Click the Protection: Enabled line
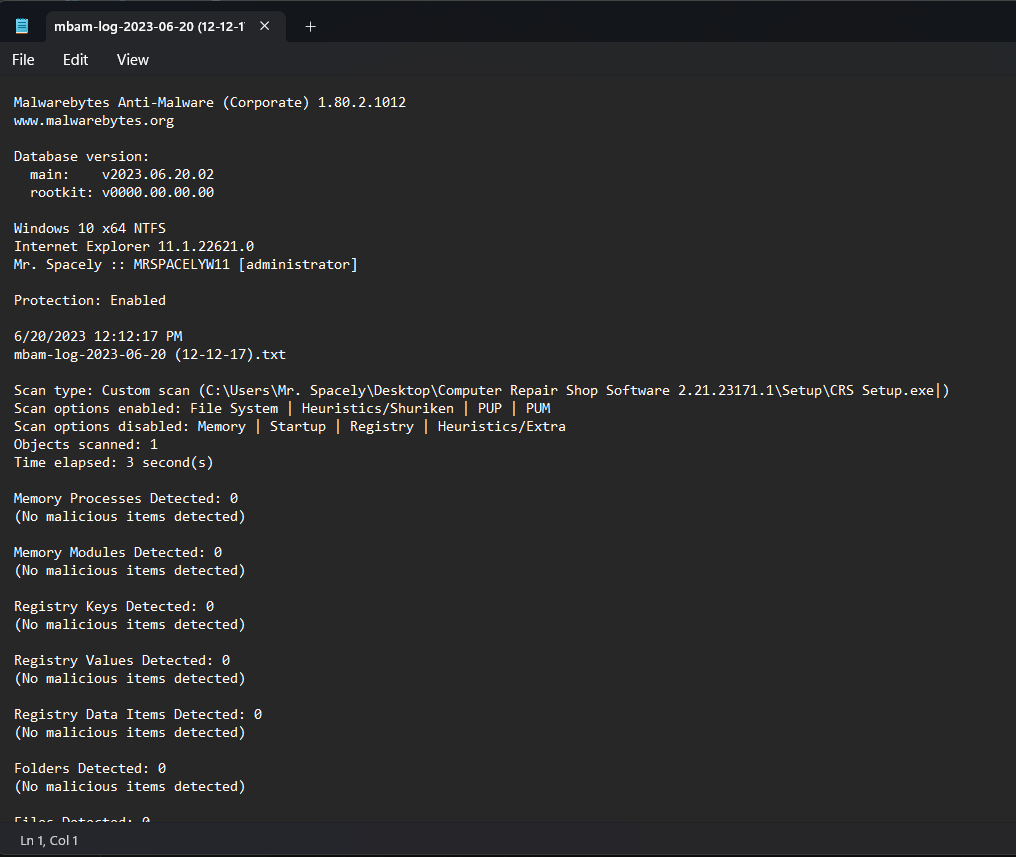This screenshot has height=857, width=1016. click(x=90, y=301)
